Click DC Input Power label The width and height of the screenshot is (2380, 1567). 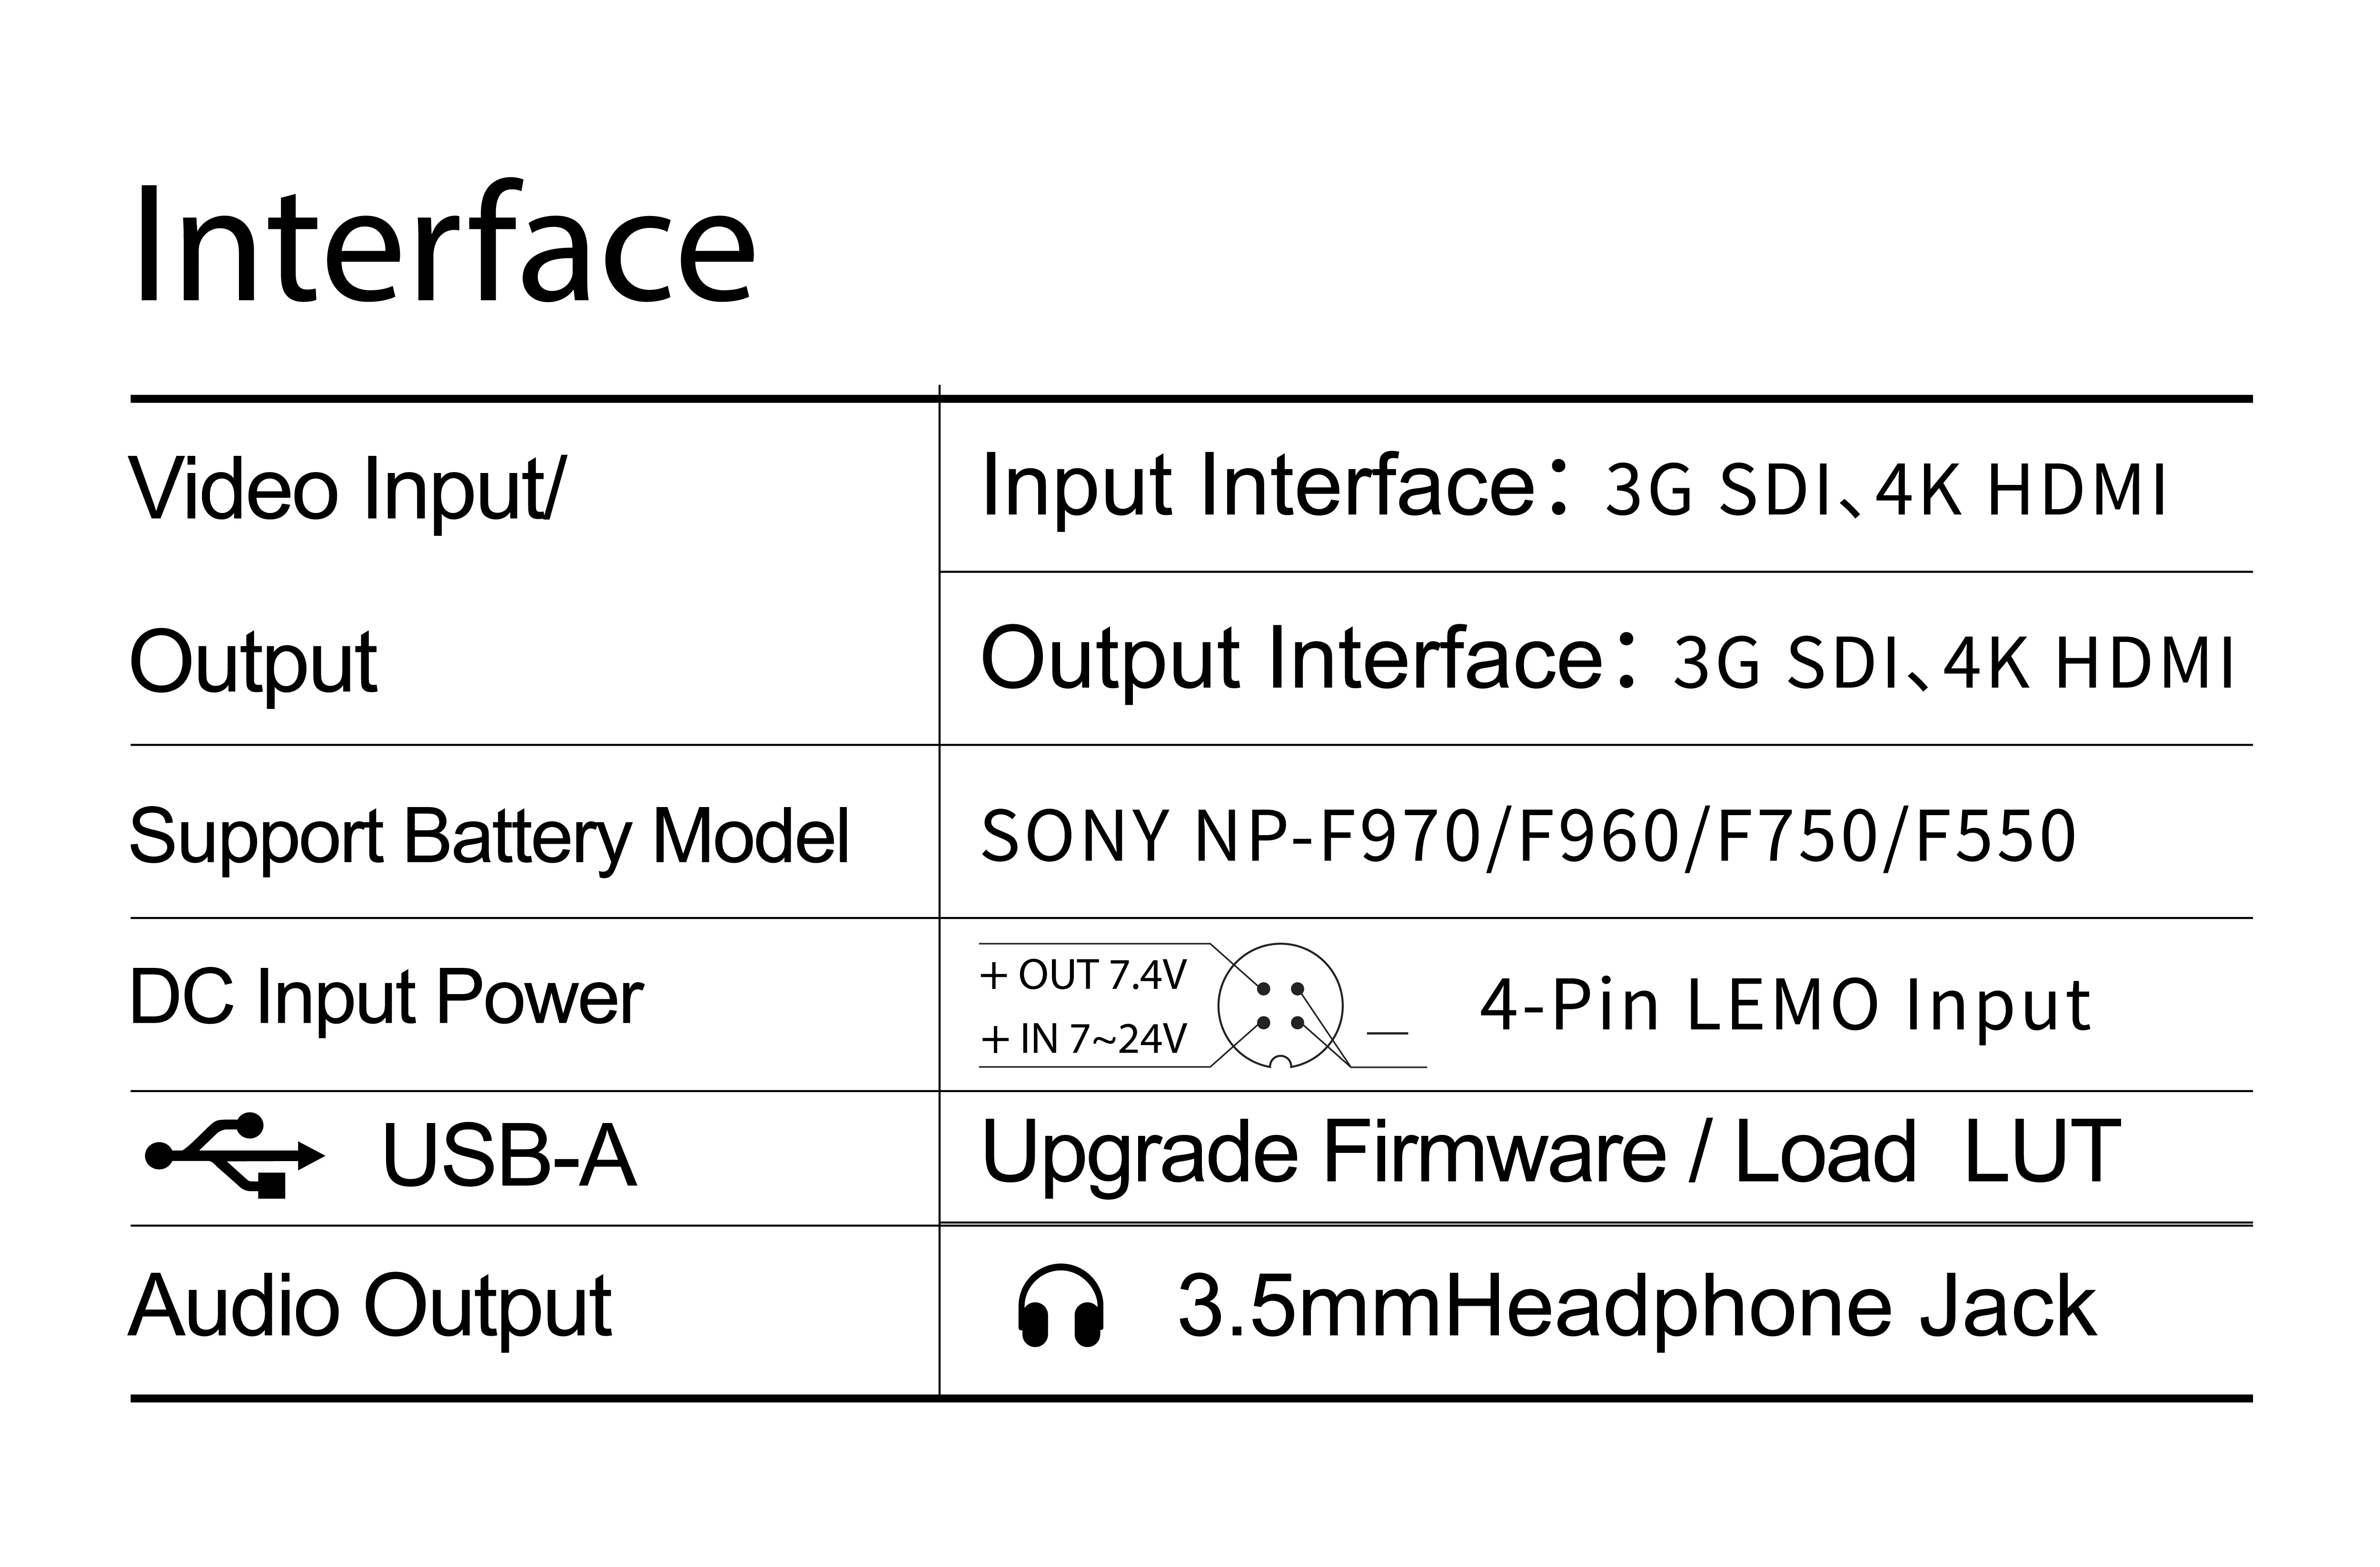pos(386,998)
